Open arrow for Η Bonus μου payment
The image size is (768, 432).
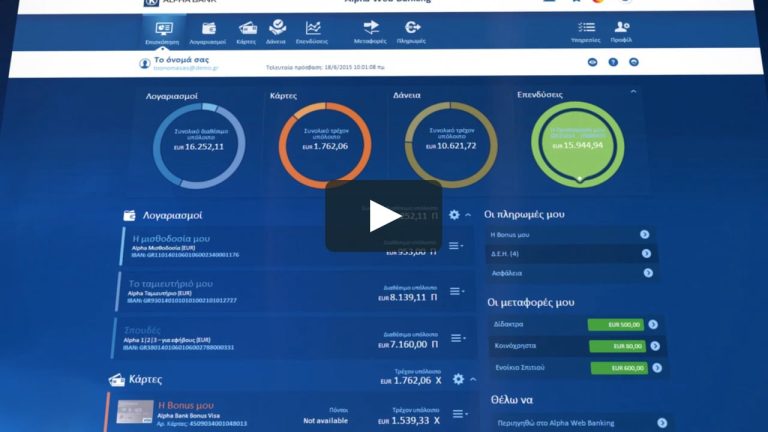click(645, 235)
